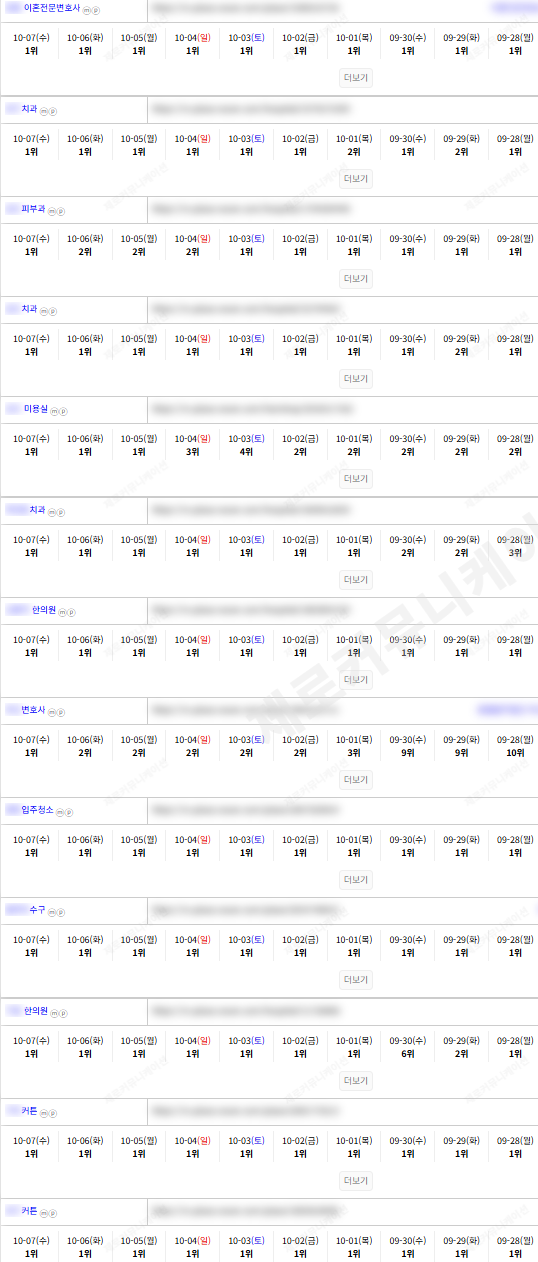Click the m icon beside 이혼전문변호사
Screen dimensions: 538x1262
point(86,10)
